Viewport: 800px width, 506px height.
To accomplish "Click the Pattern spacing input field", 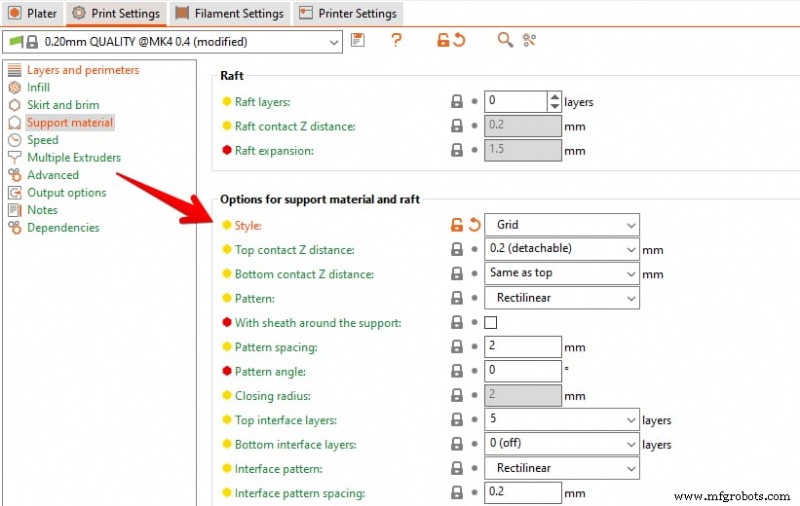I will 522,347.
